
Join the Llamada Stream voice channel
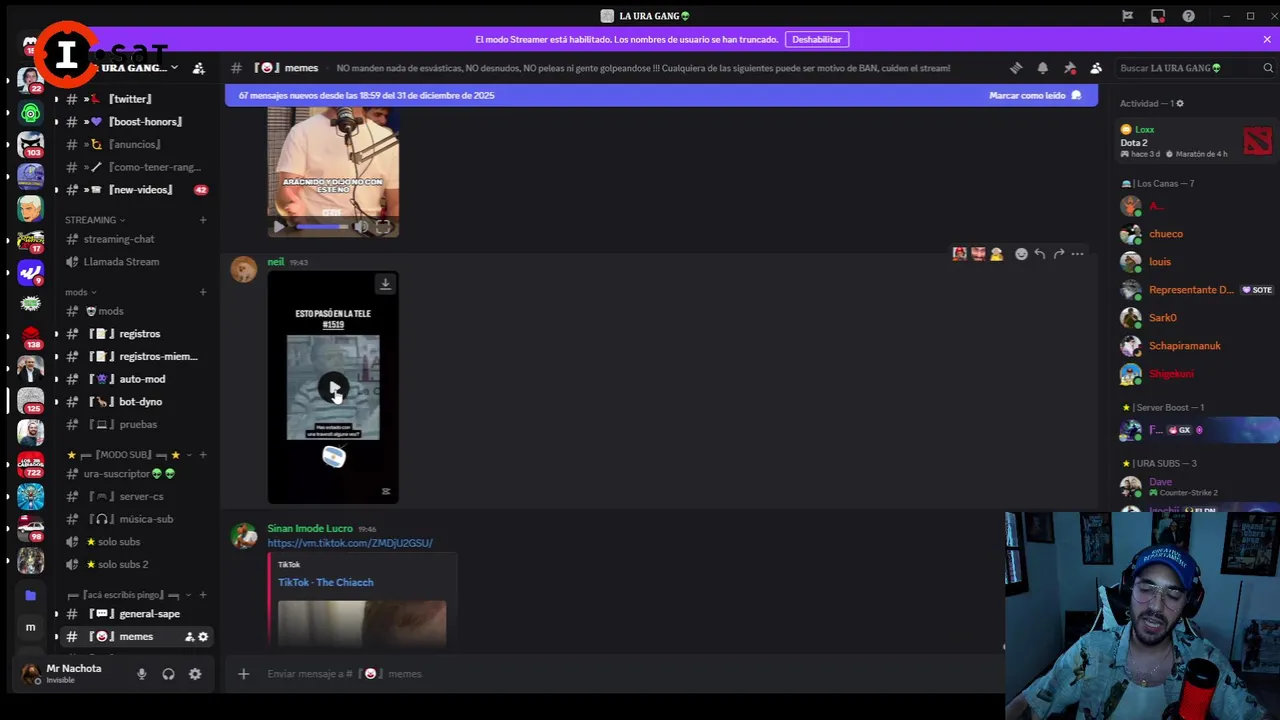click(135, 262)
